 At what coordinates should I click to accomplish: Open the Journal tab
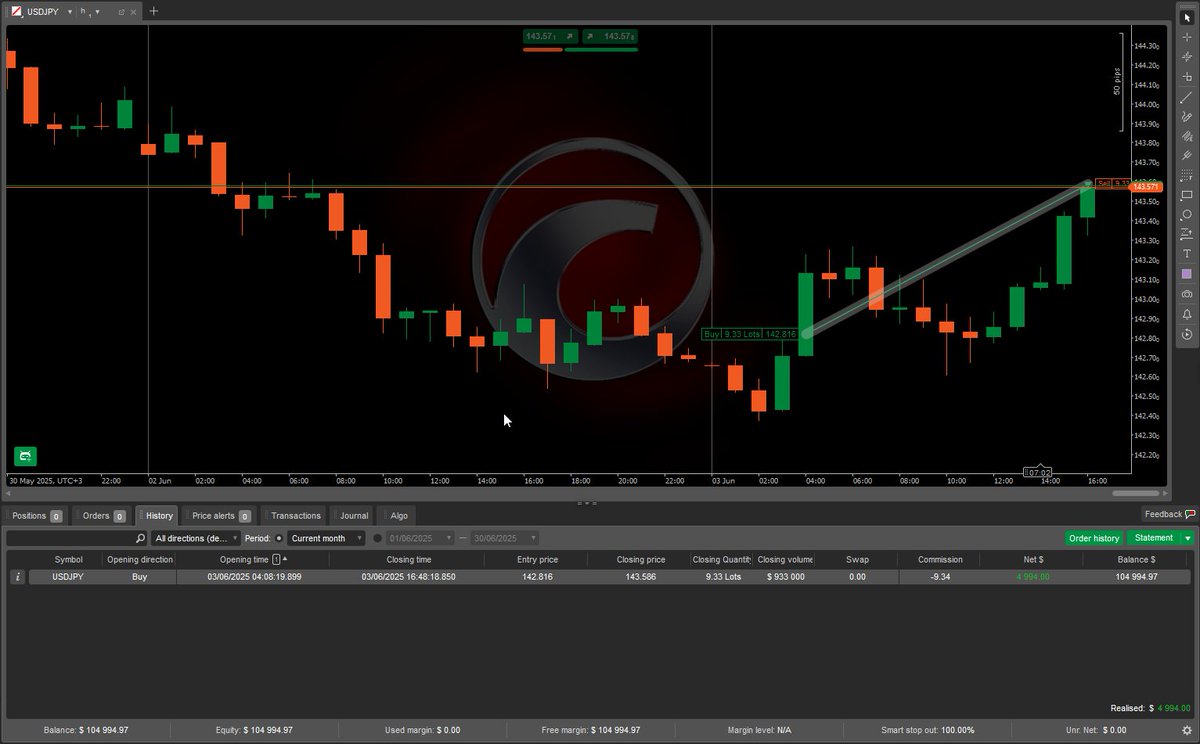pos(353,516)
